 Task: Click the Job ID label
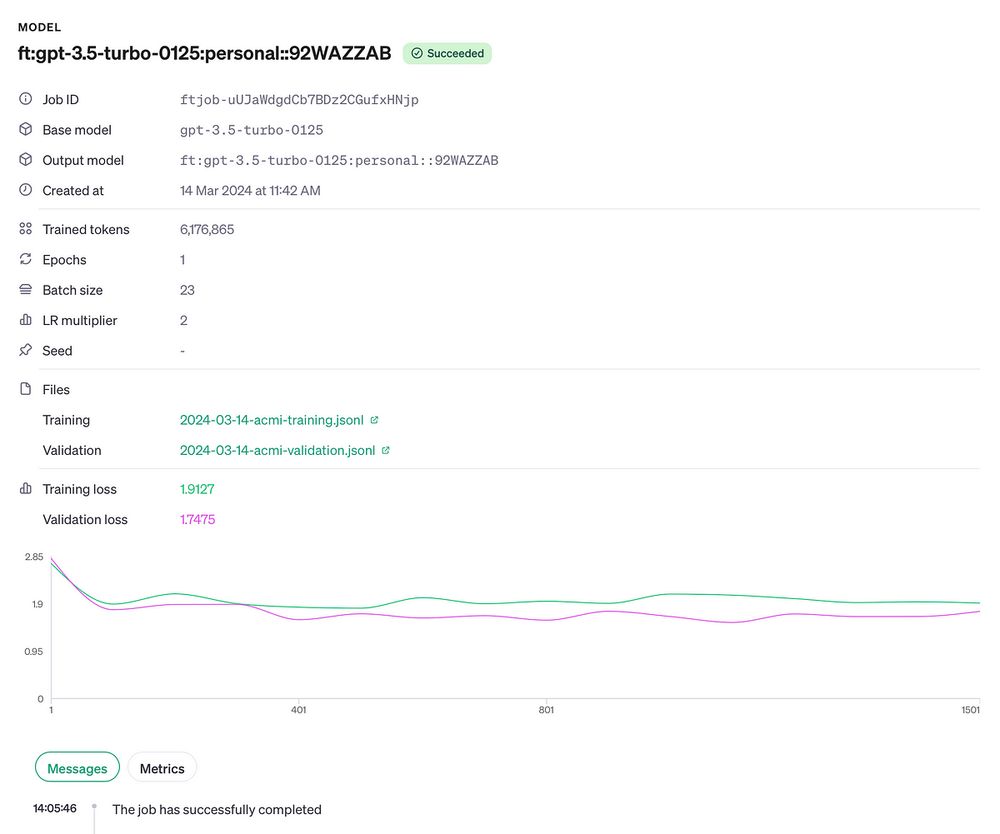click(x=61, y=99)
